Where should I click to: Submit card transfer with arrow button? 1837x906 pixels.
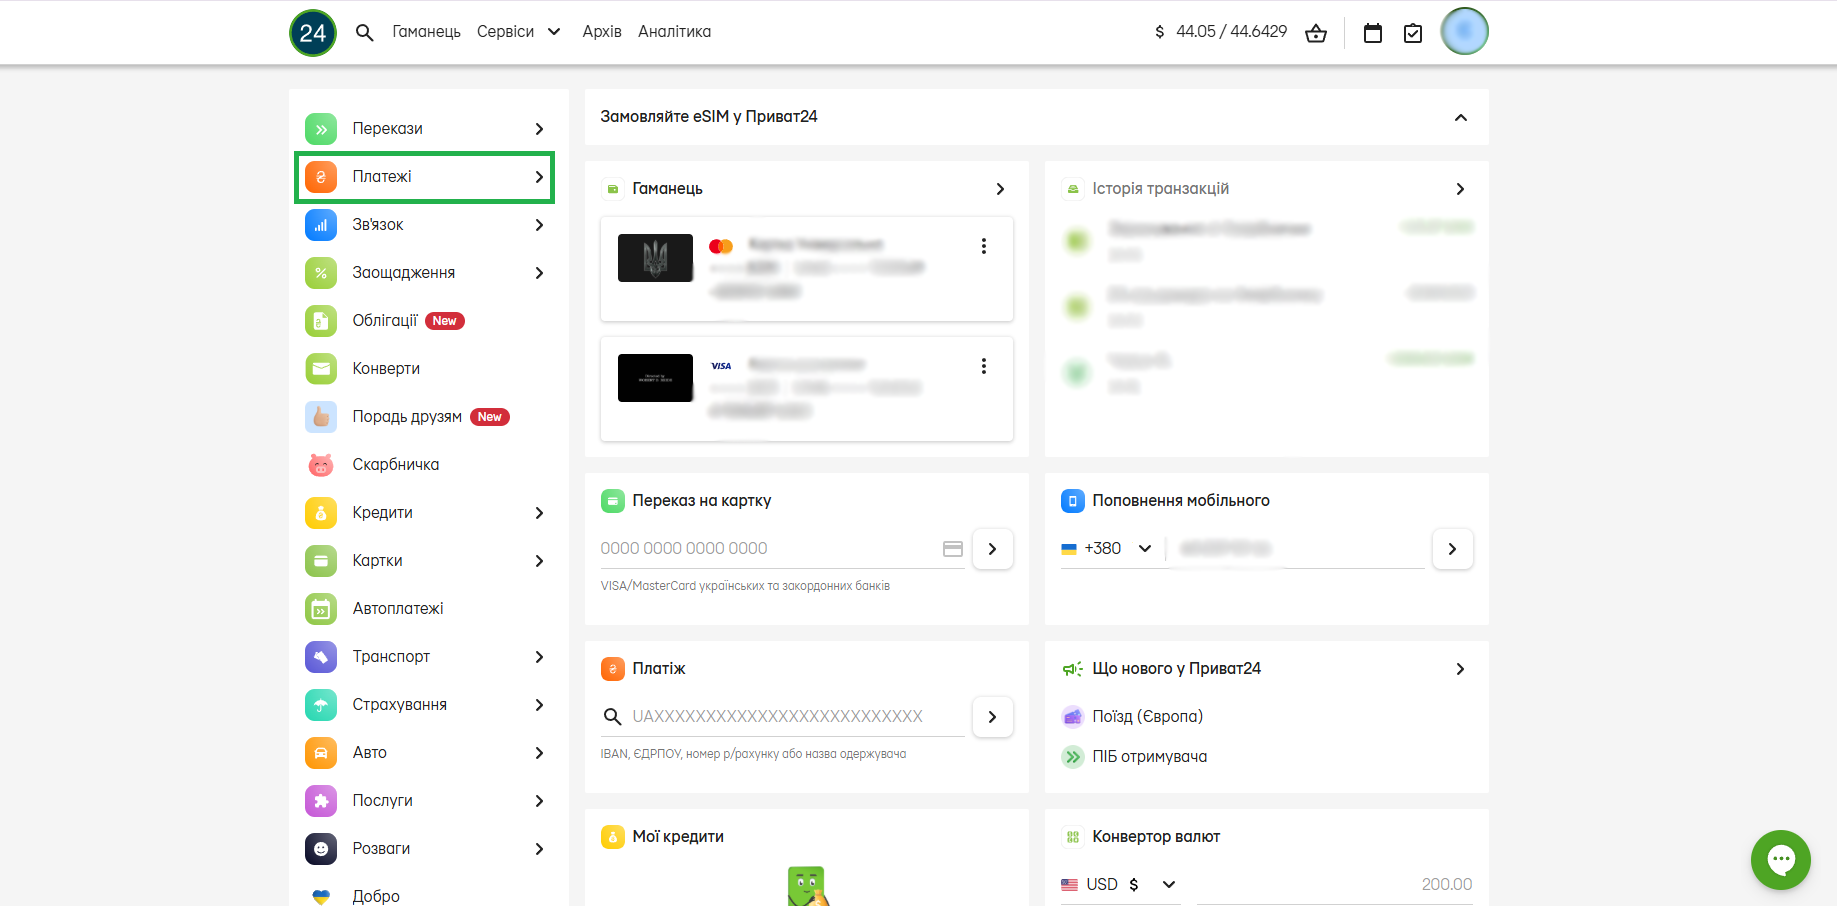(x=993, y=549)
